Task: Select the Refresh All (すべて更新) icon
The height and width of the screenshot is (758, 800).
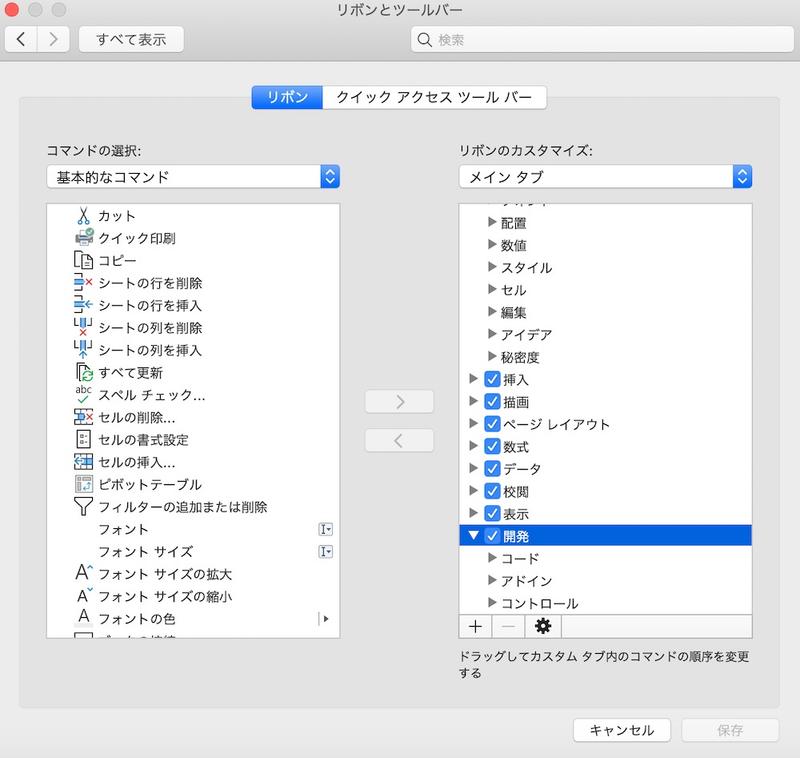Action: pos(83,372)
